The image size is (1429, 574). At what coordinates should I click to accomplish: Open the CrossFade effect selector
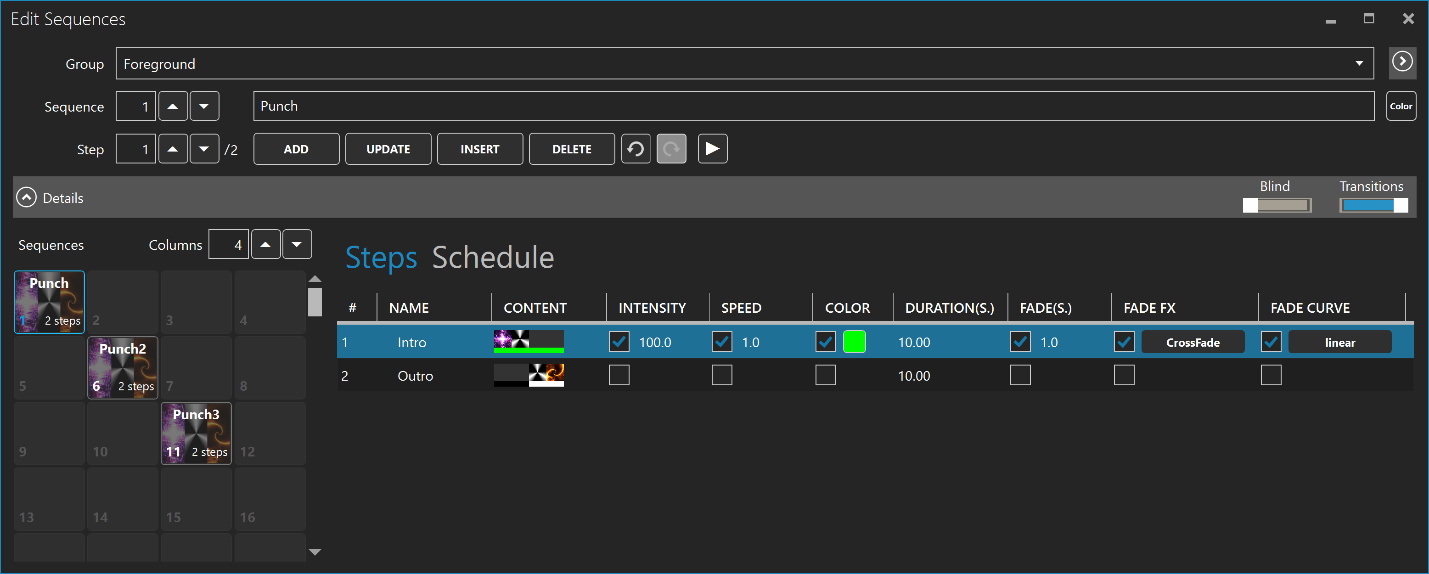(x=1193, y=342)
